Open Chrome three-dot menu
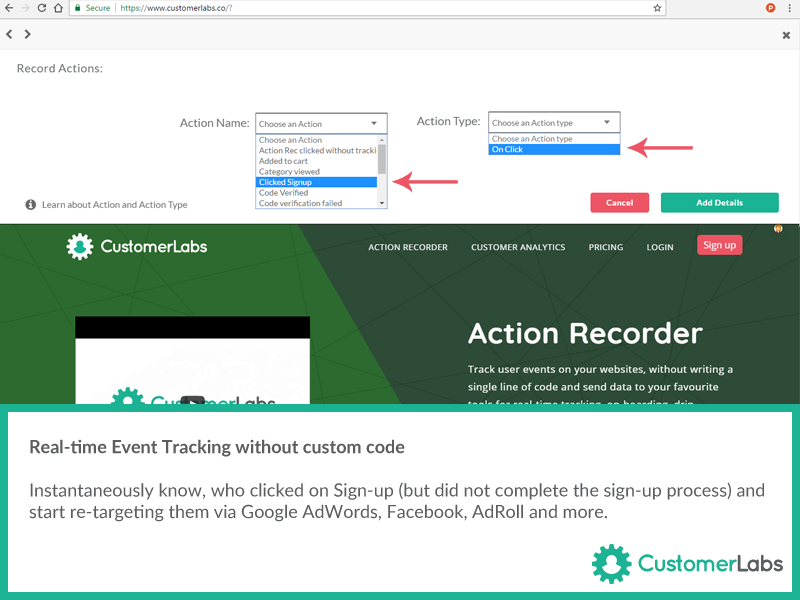 pyautogui.click(x=789, y=8)
